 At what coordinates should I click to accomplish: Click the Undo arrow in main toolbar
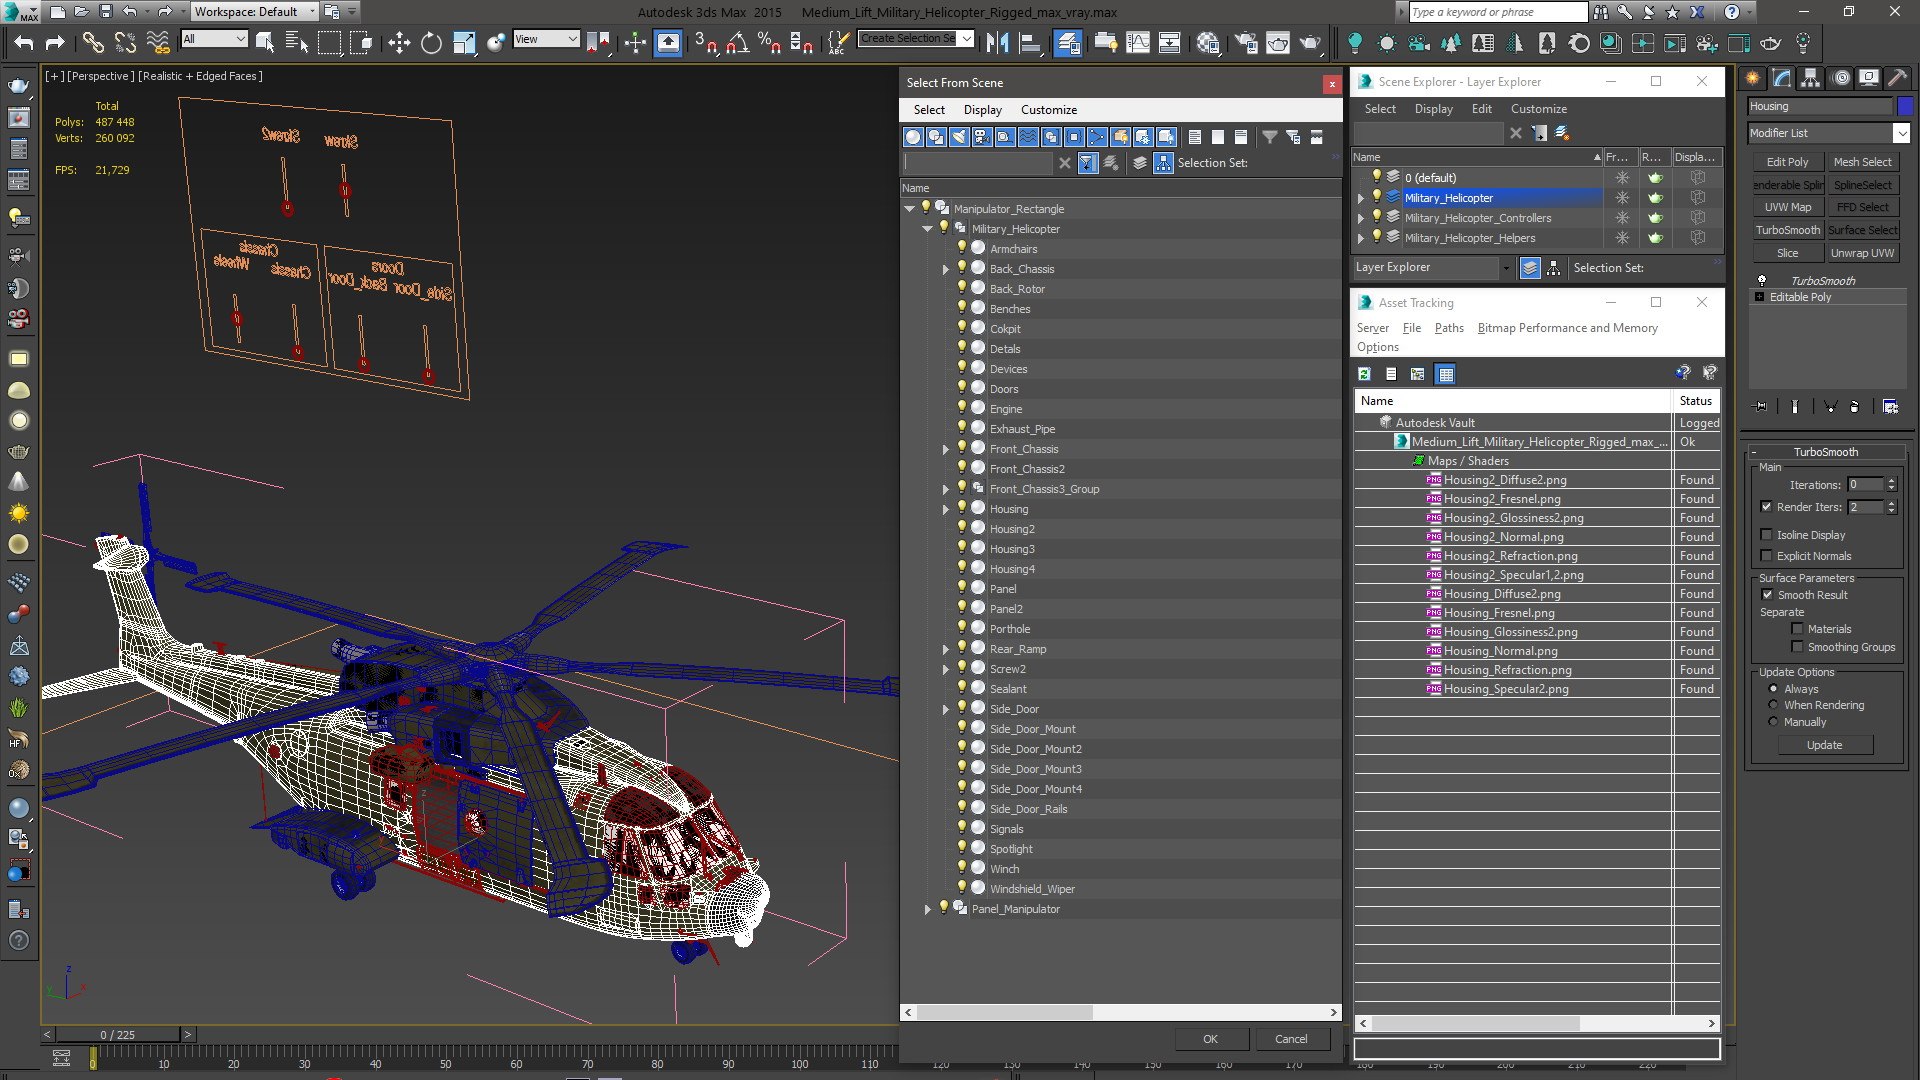(24, 42)
